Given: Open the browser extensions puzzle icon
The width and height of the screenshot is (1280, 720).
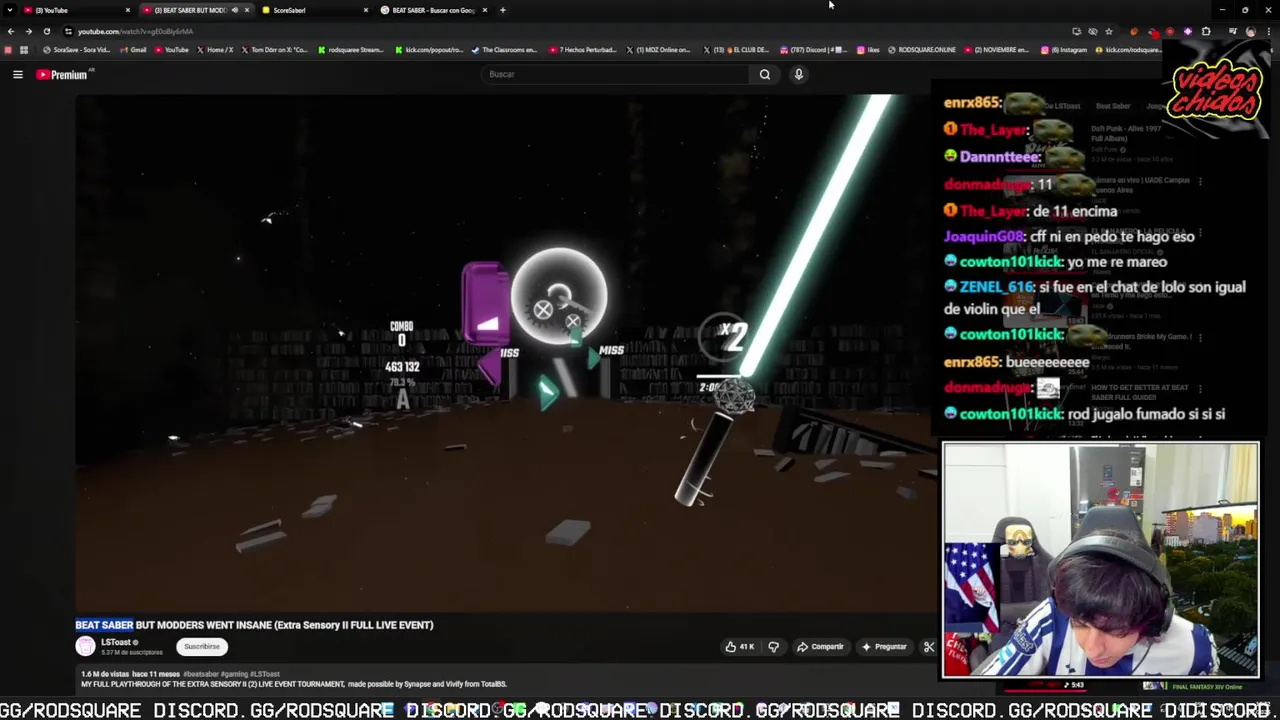Looking at the screenshot, I should pos(1206,31).
